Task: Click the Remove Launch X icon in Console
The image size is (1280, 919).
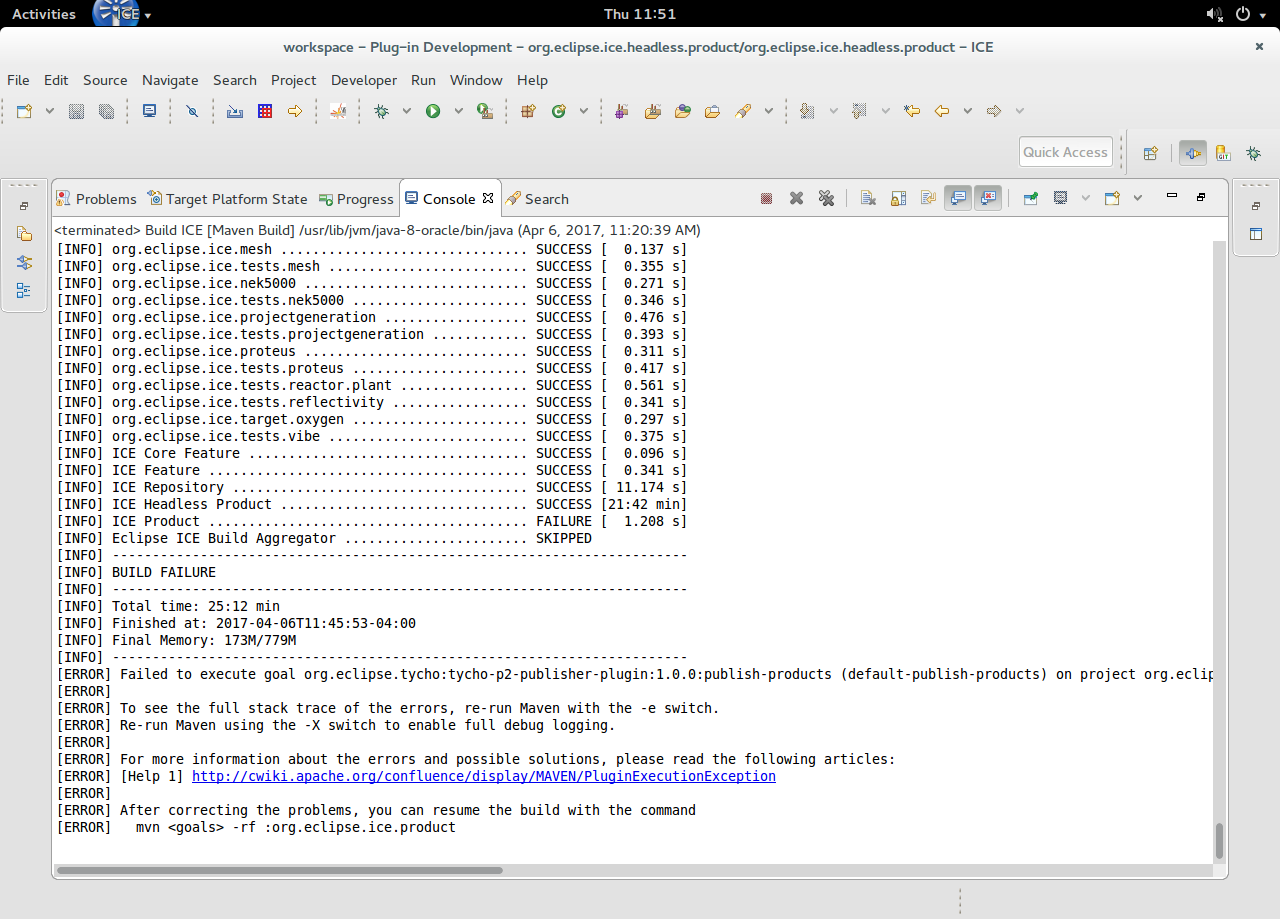Action: 796,198
